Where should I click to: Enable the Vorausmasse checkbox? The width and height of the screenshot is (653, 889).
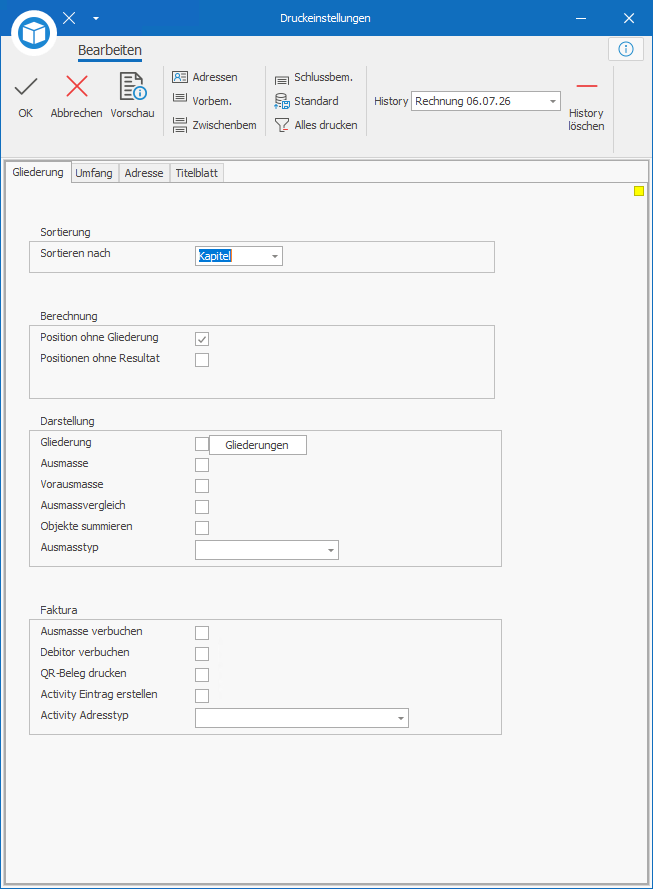coord(202,486)
